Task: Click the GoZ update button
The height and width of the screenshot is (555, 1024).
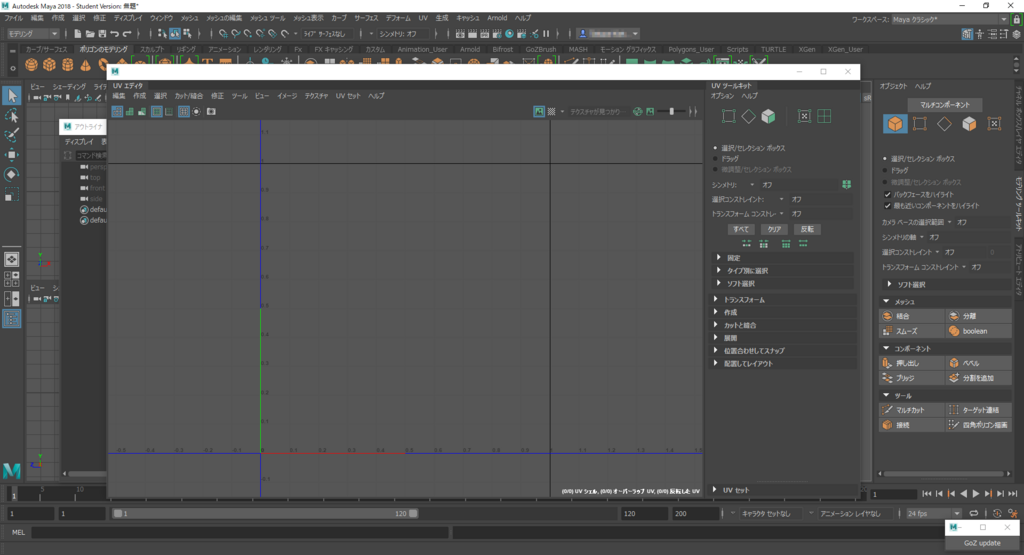Action: 982,543
